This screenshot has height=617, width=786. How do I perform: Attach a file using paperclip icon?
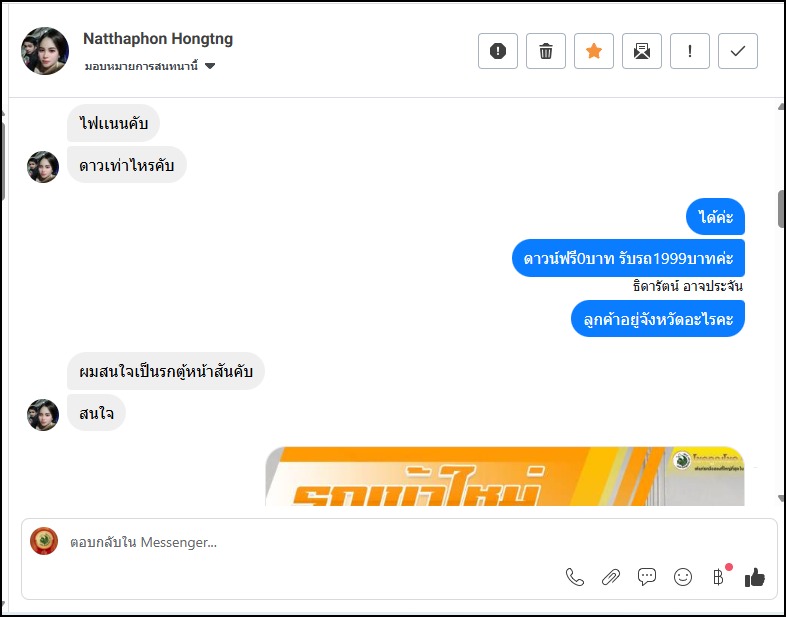611,577
